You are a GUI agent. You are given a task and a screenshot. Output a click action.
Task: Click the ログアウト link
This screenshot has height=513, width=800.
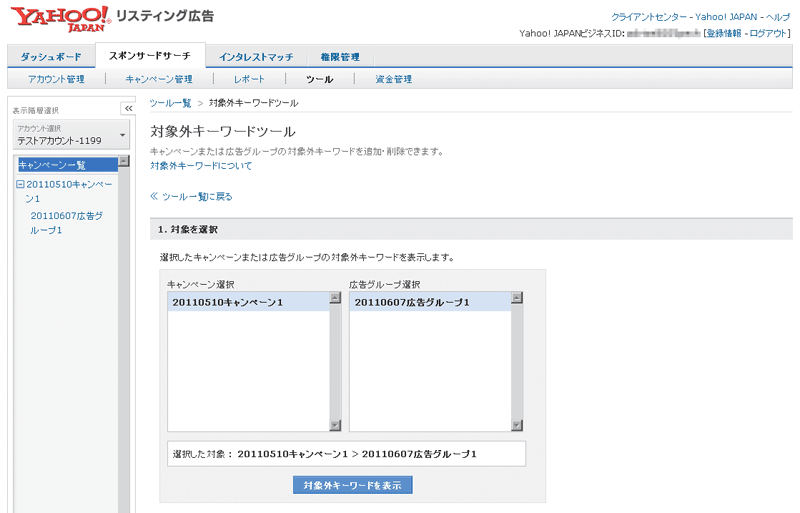coord(769,33)
